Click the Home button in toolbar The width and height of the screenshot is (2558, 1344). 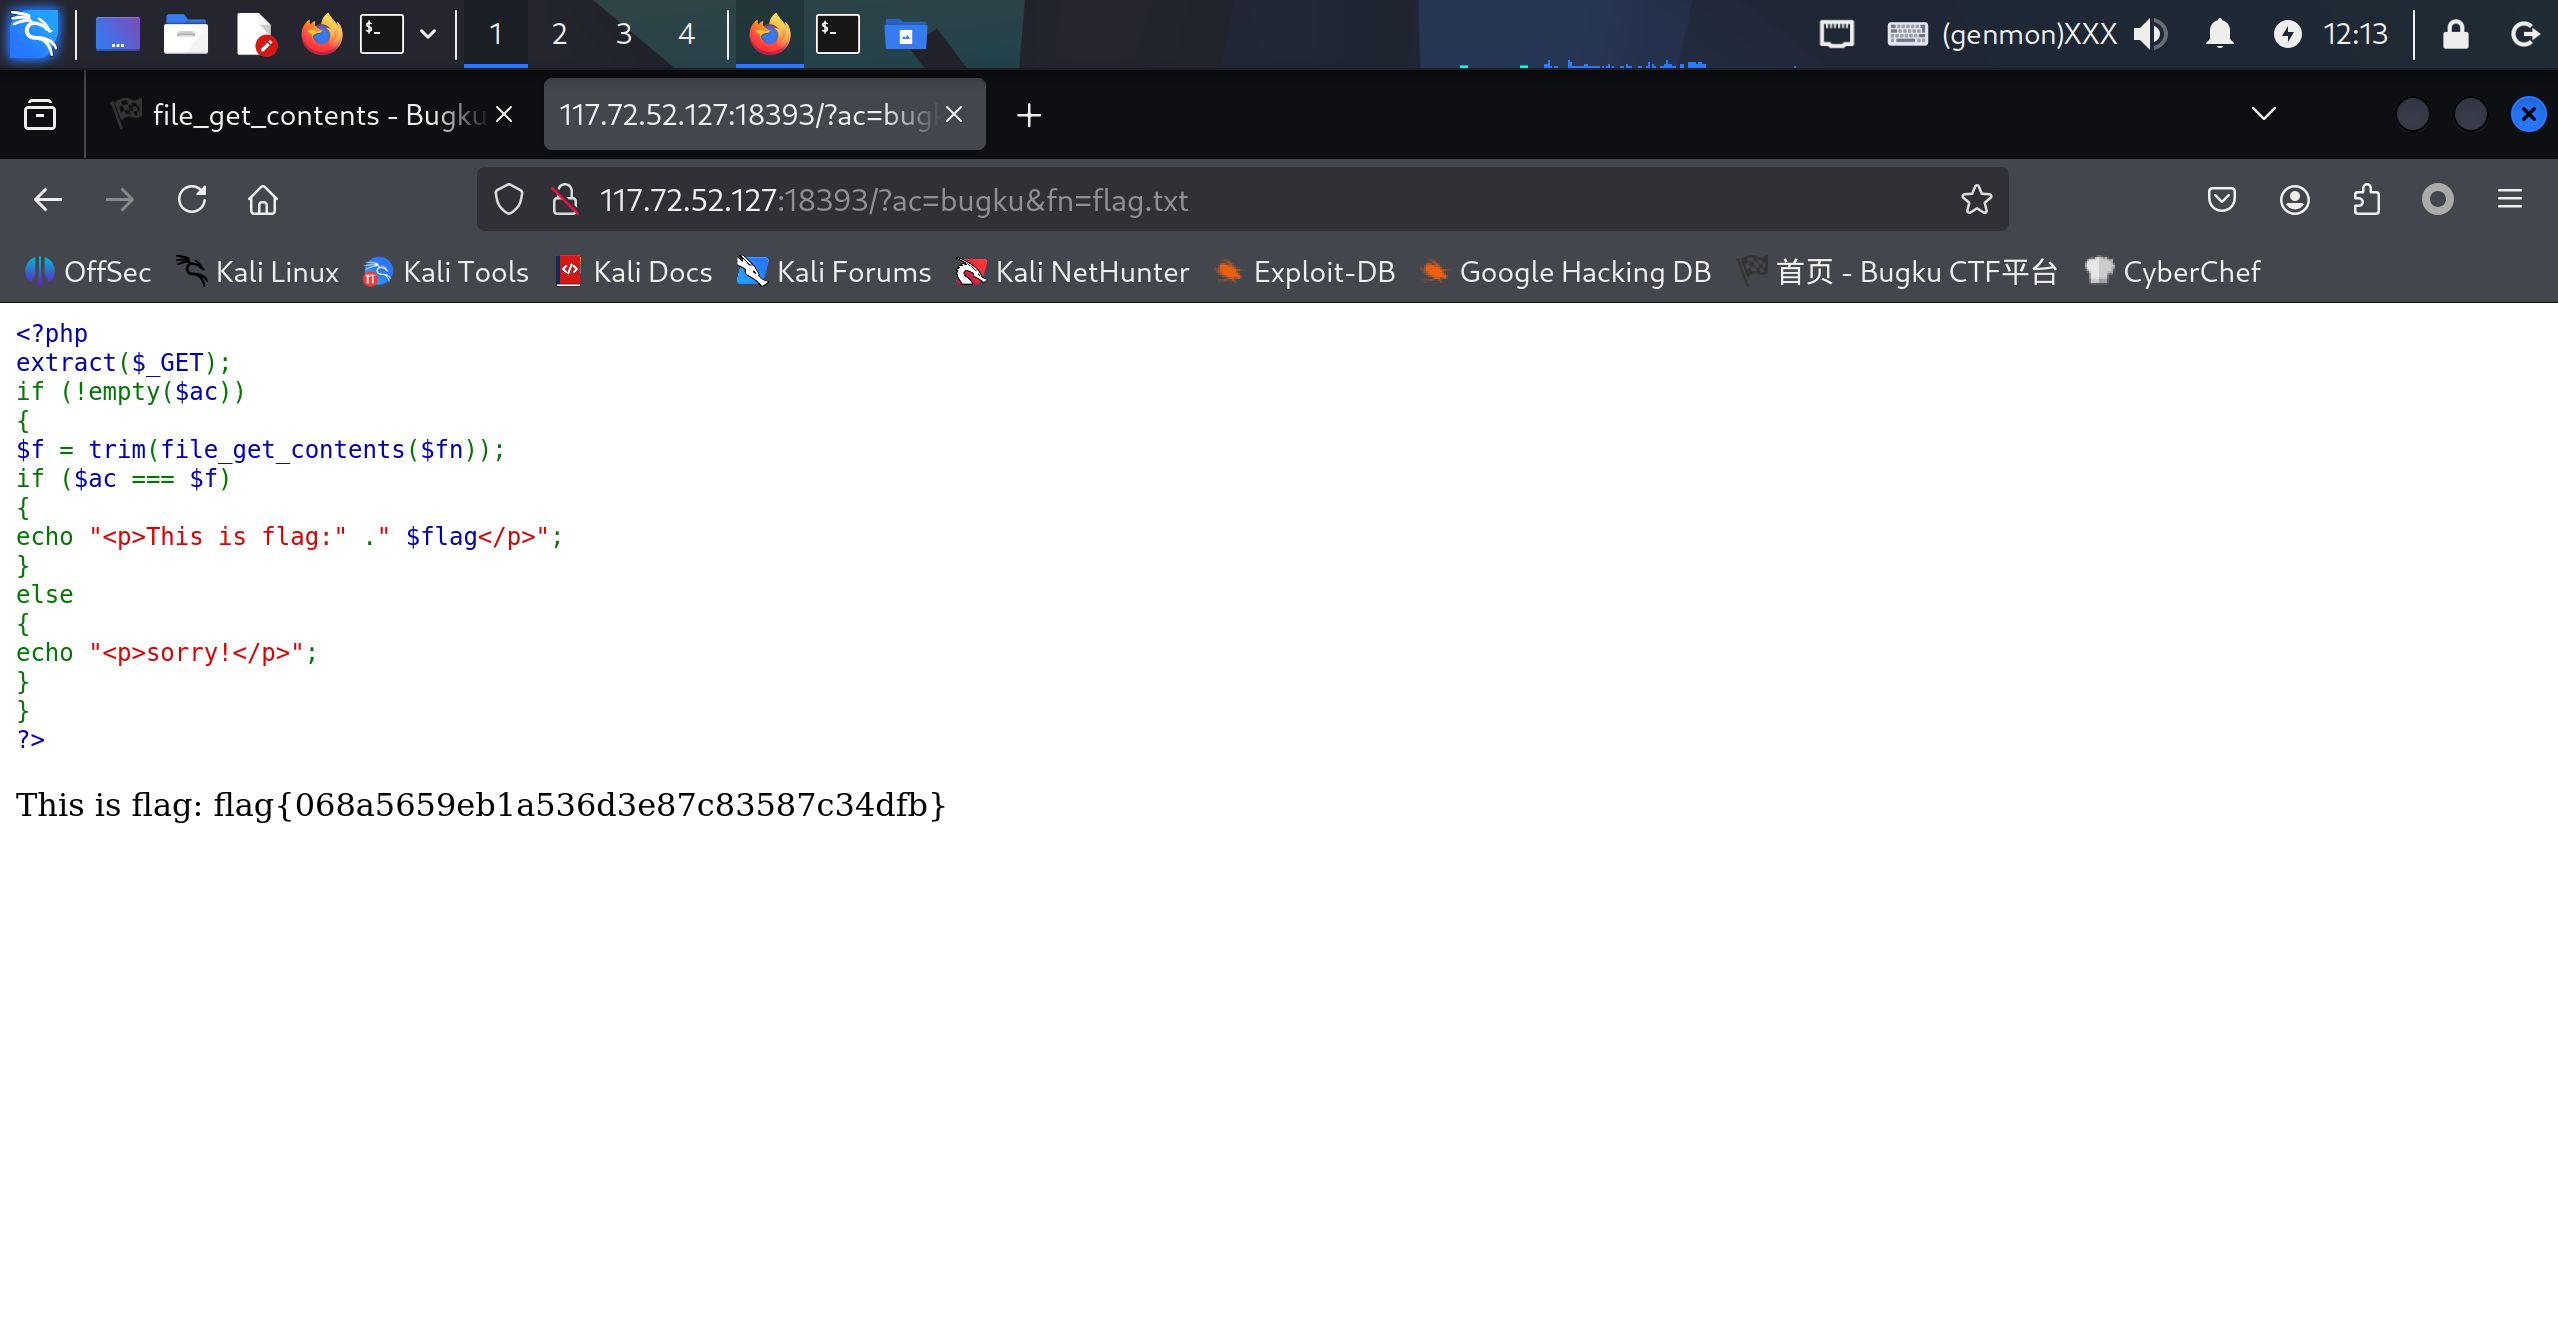[263, 200]
